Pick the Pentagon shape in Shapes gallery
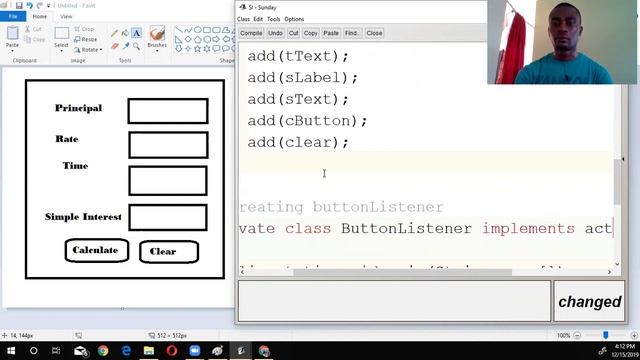The image size is (640, 360). [197, 40]
